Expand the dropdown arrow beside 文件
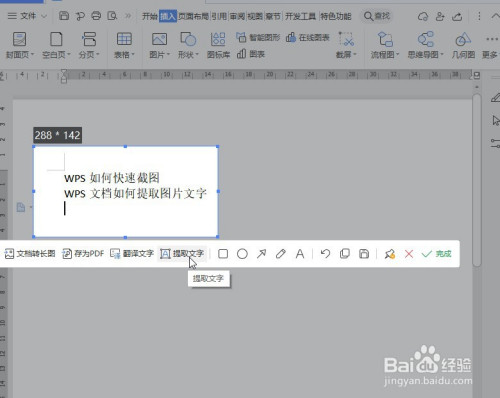Image resolution: width=500 pixels, height=398 pixels. pyautogui.click(x=44, y=16)
